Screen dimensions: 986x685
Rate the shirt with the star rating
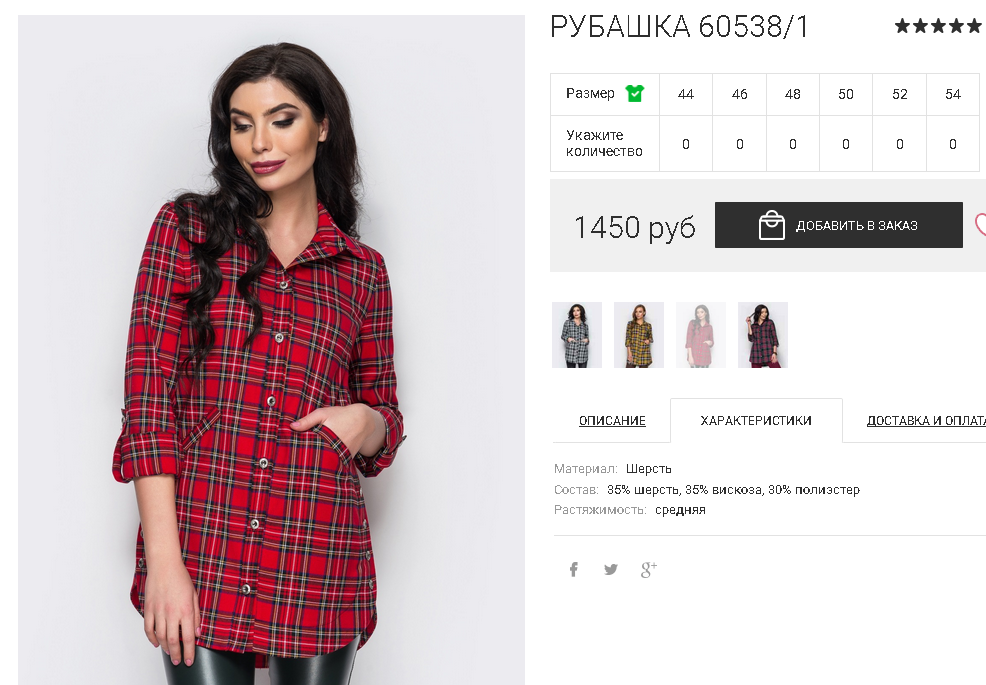[x=938, y=26]
